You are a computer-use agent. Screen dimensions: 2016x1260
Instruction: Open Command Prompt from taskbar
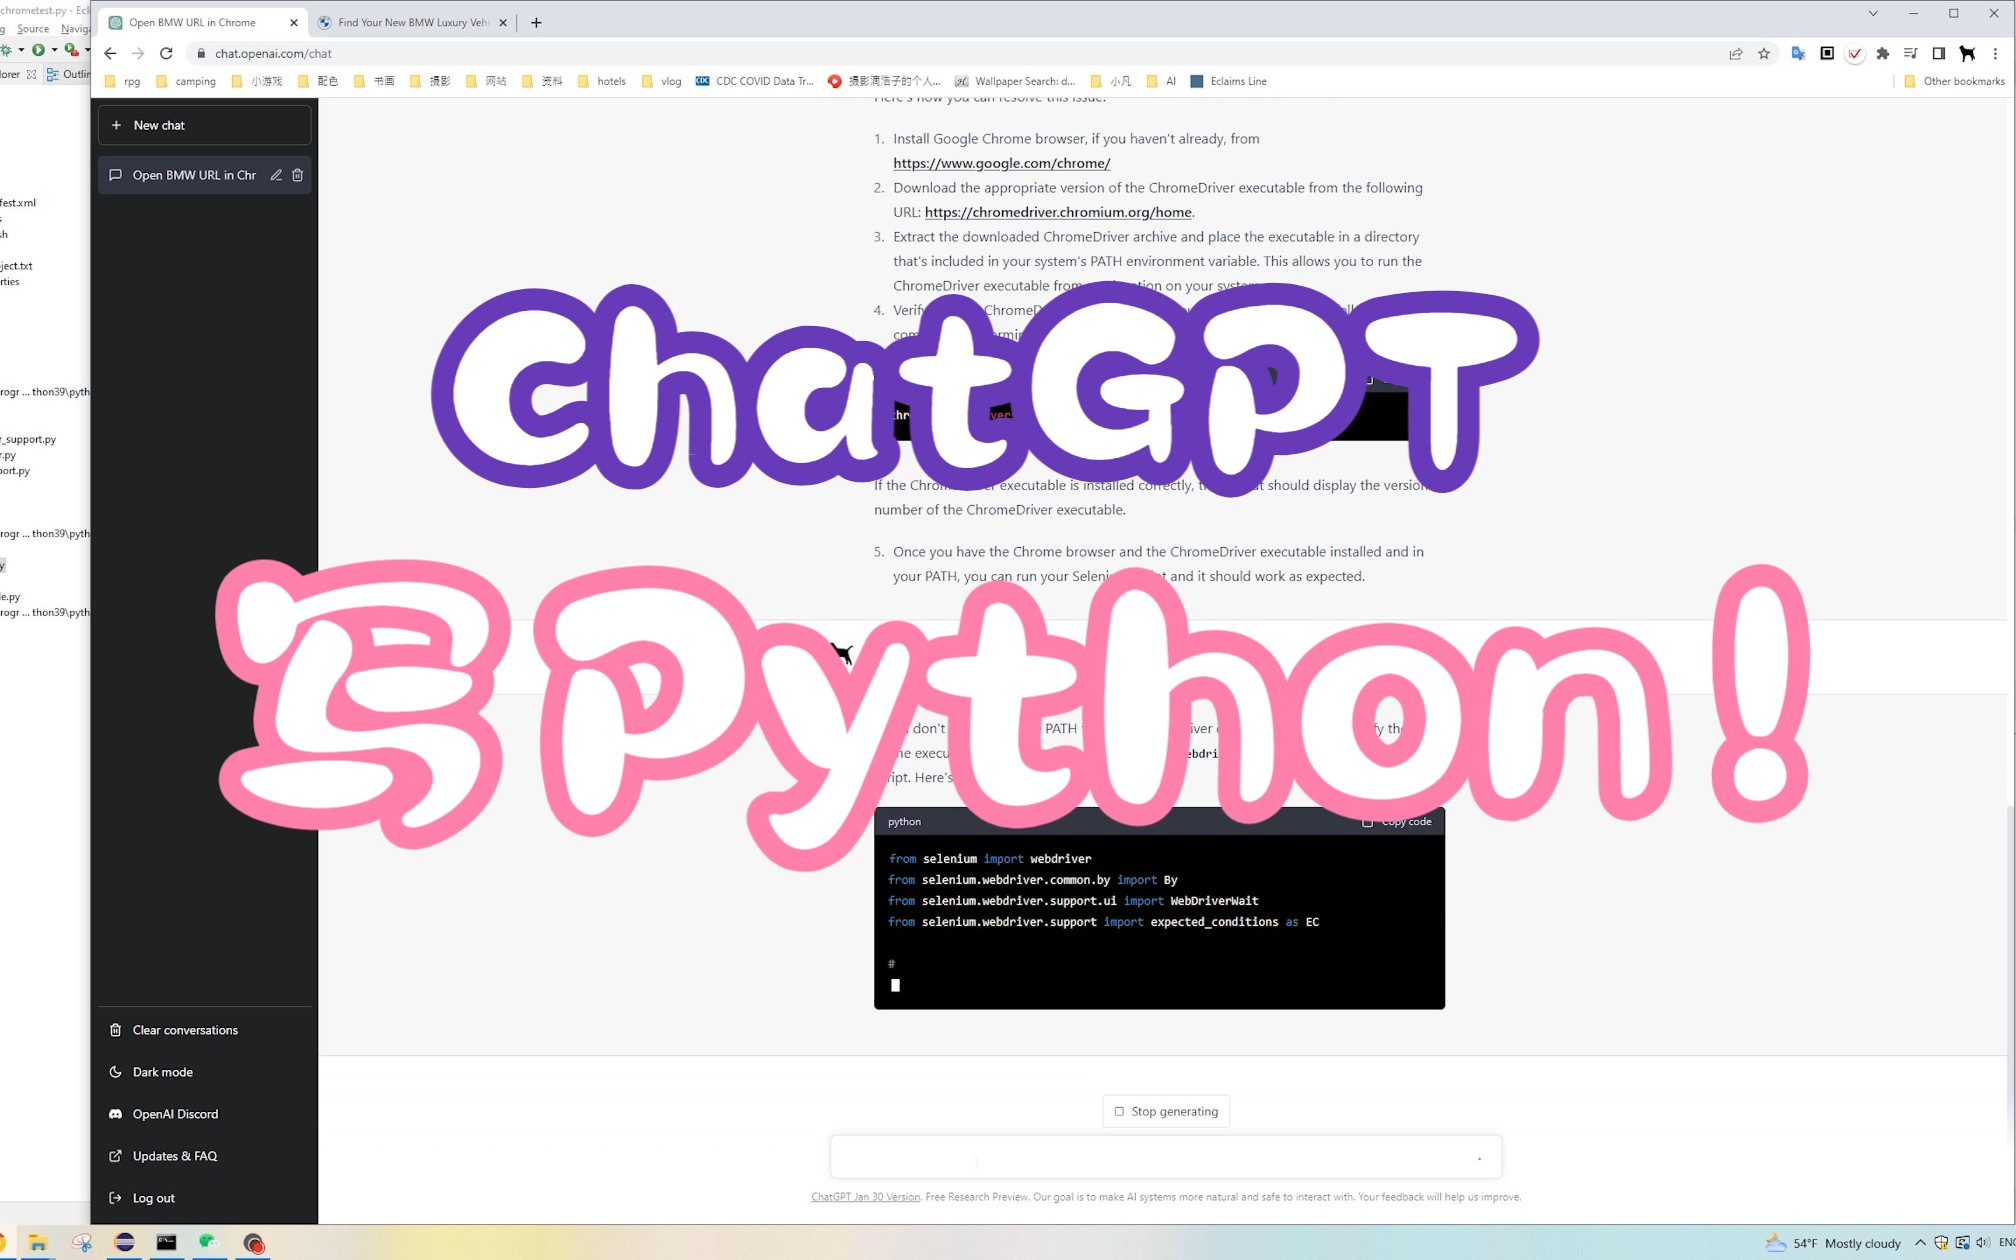[x=167, y=1242]
